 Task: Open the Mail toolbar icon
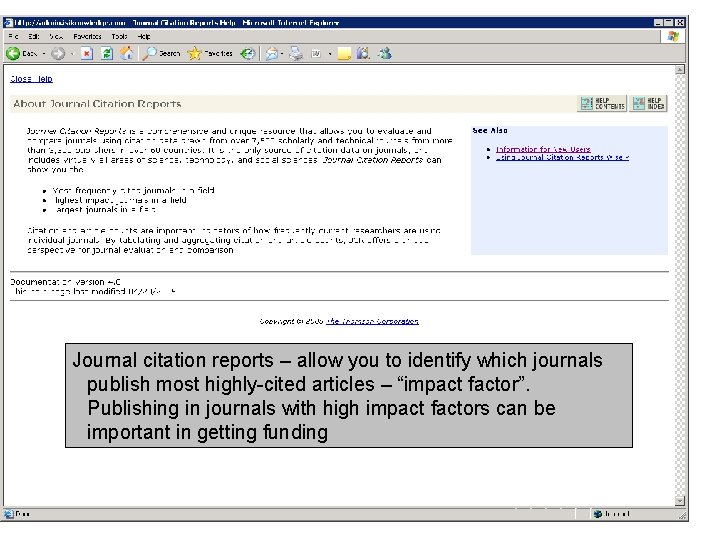click(x=272, y=54)
